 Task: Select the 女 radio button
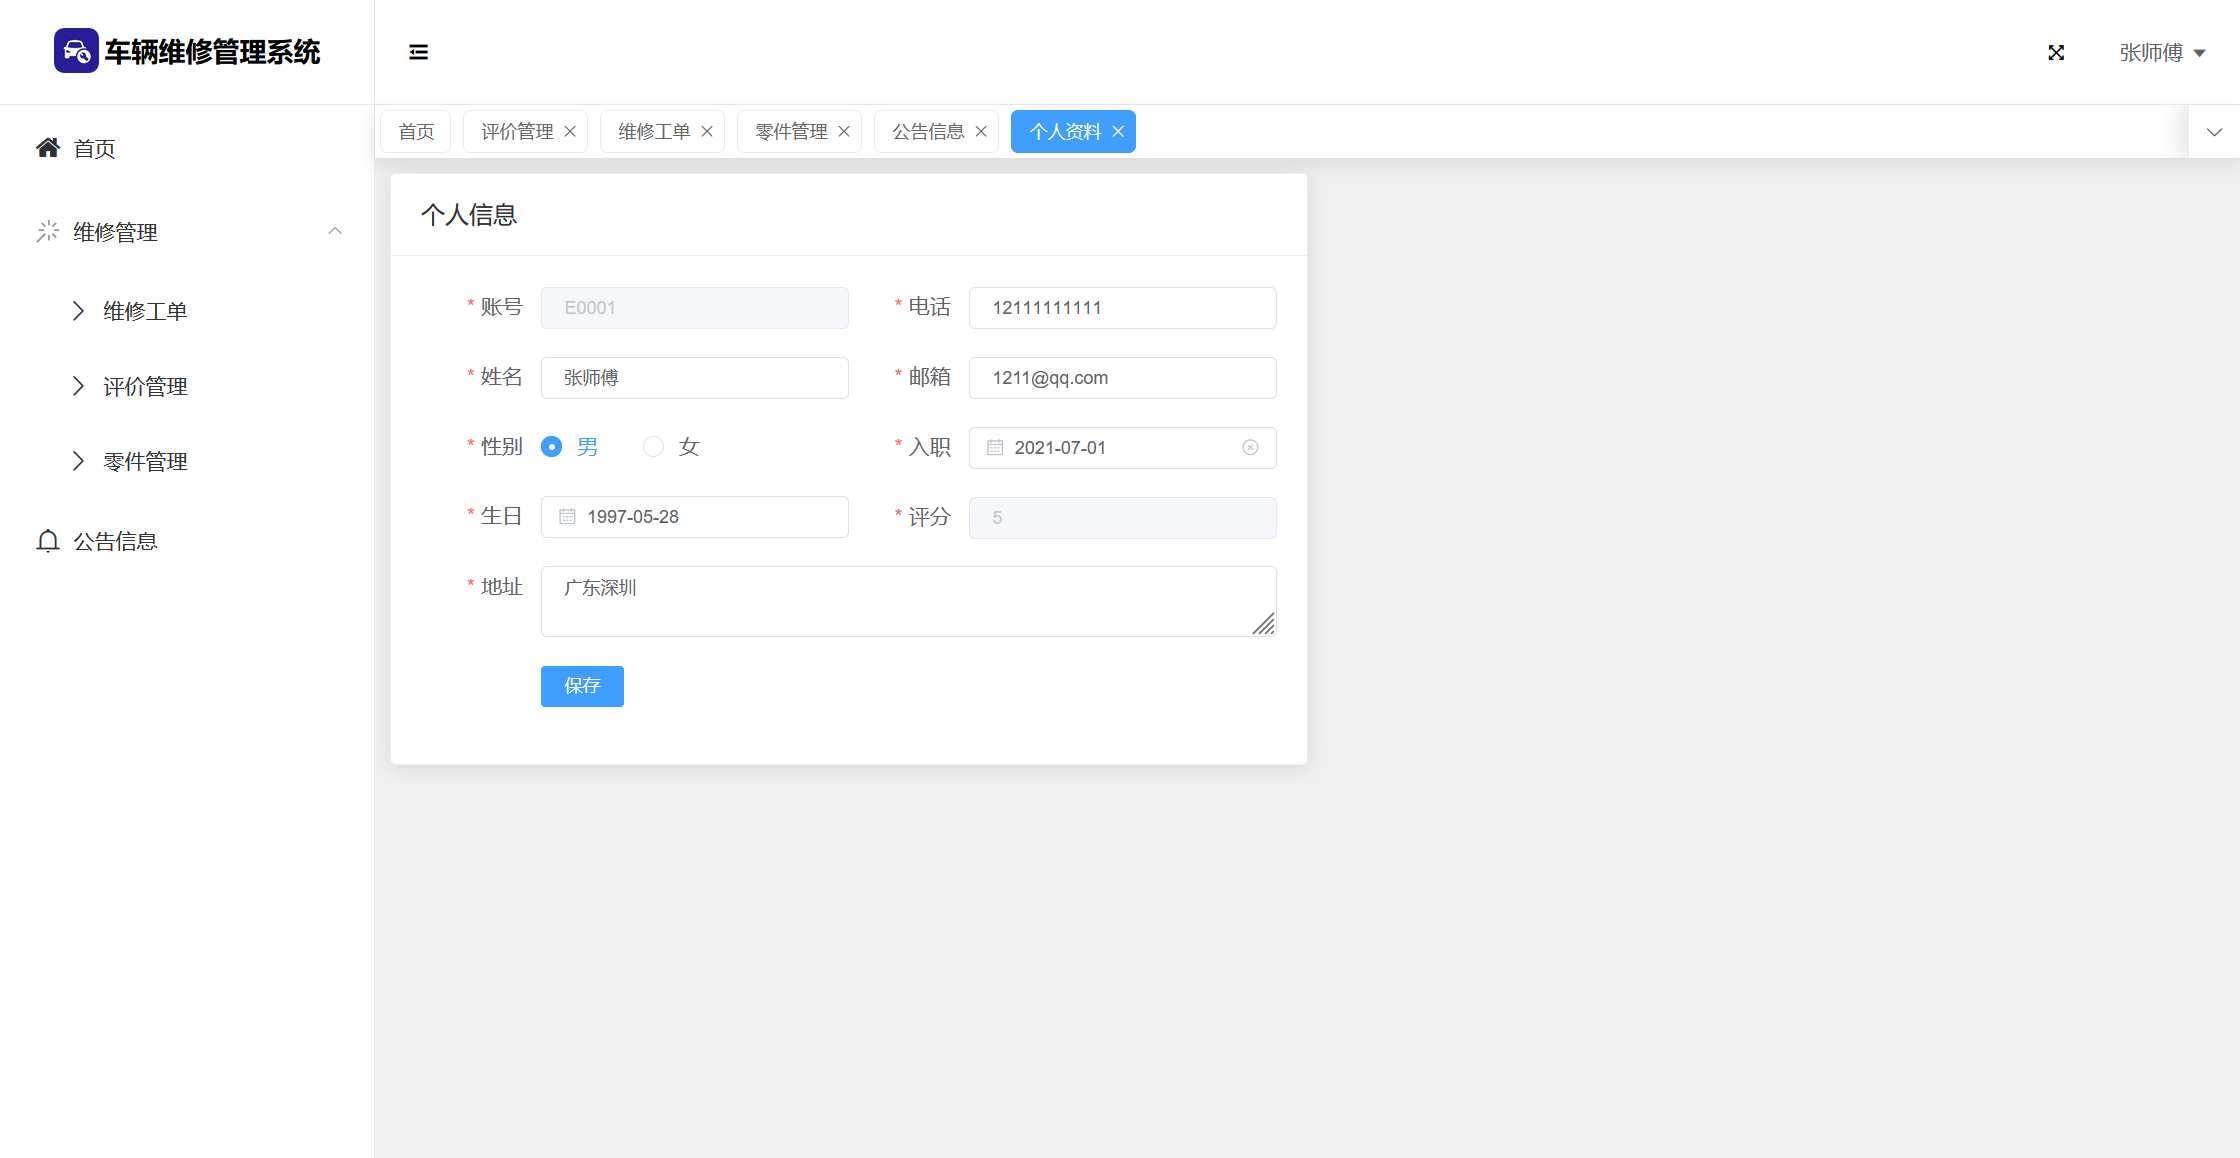click(x=653, y=447)
